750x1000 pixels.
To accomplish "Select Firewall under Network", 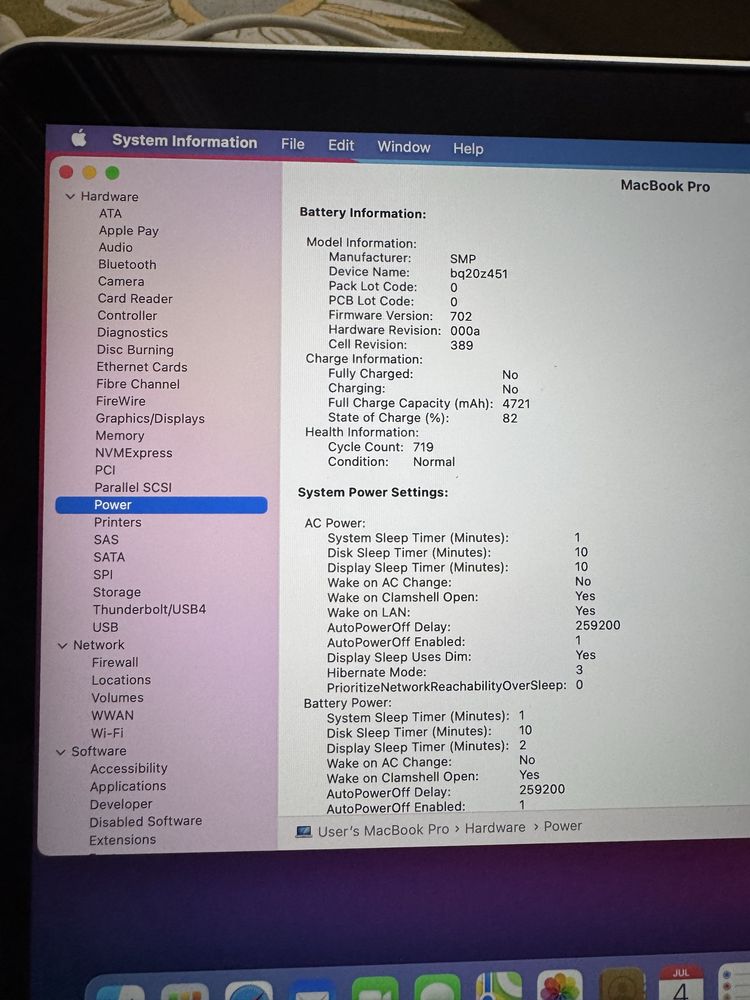I will click(115, 663).
